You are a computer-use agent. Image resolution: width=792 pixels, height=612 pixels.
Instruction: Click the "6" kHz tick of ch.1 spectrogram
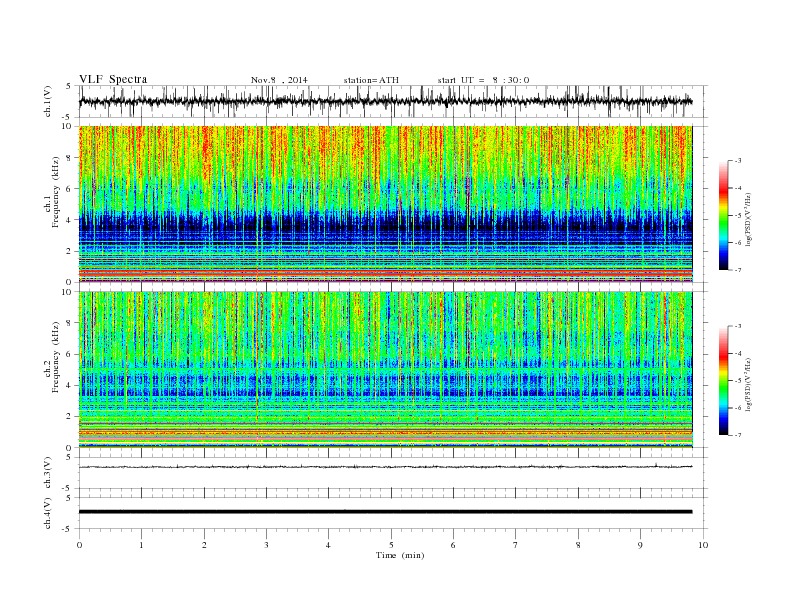coord(69,189)
